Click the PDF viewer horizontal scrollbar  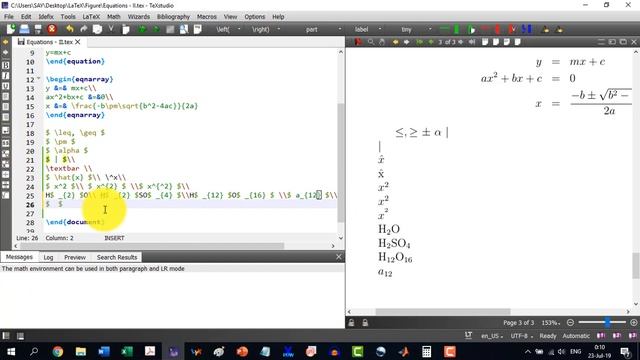443,311
